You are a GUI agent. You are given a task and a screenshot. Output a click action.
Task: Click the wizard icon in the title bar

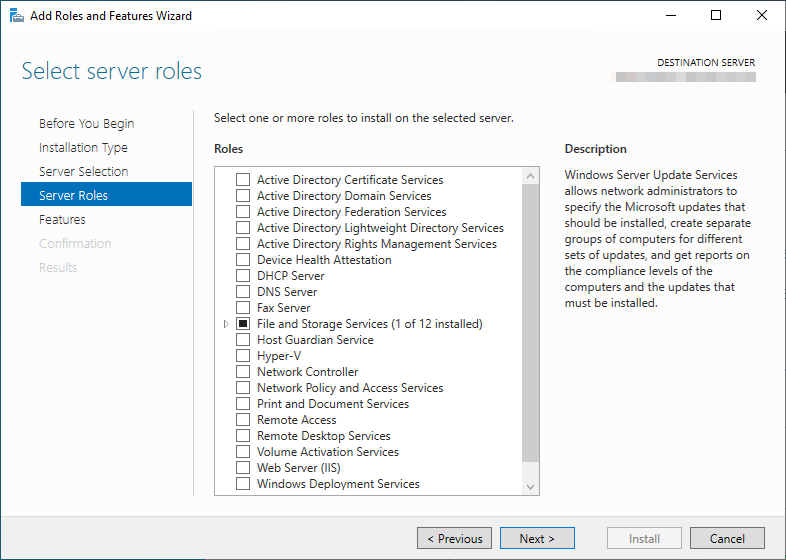tap(17, 16)
